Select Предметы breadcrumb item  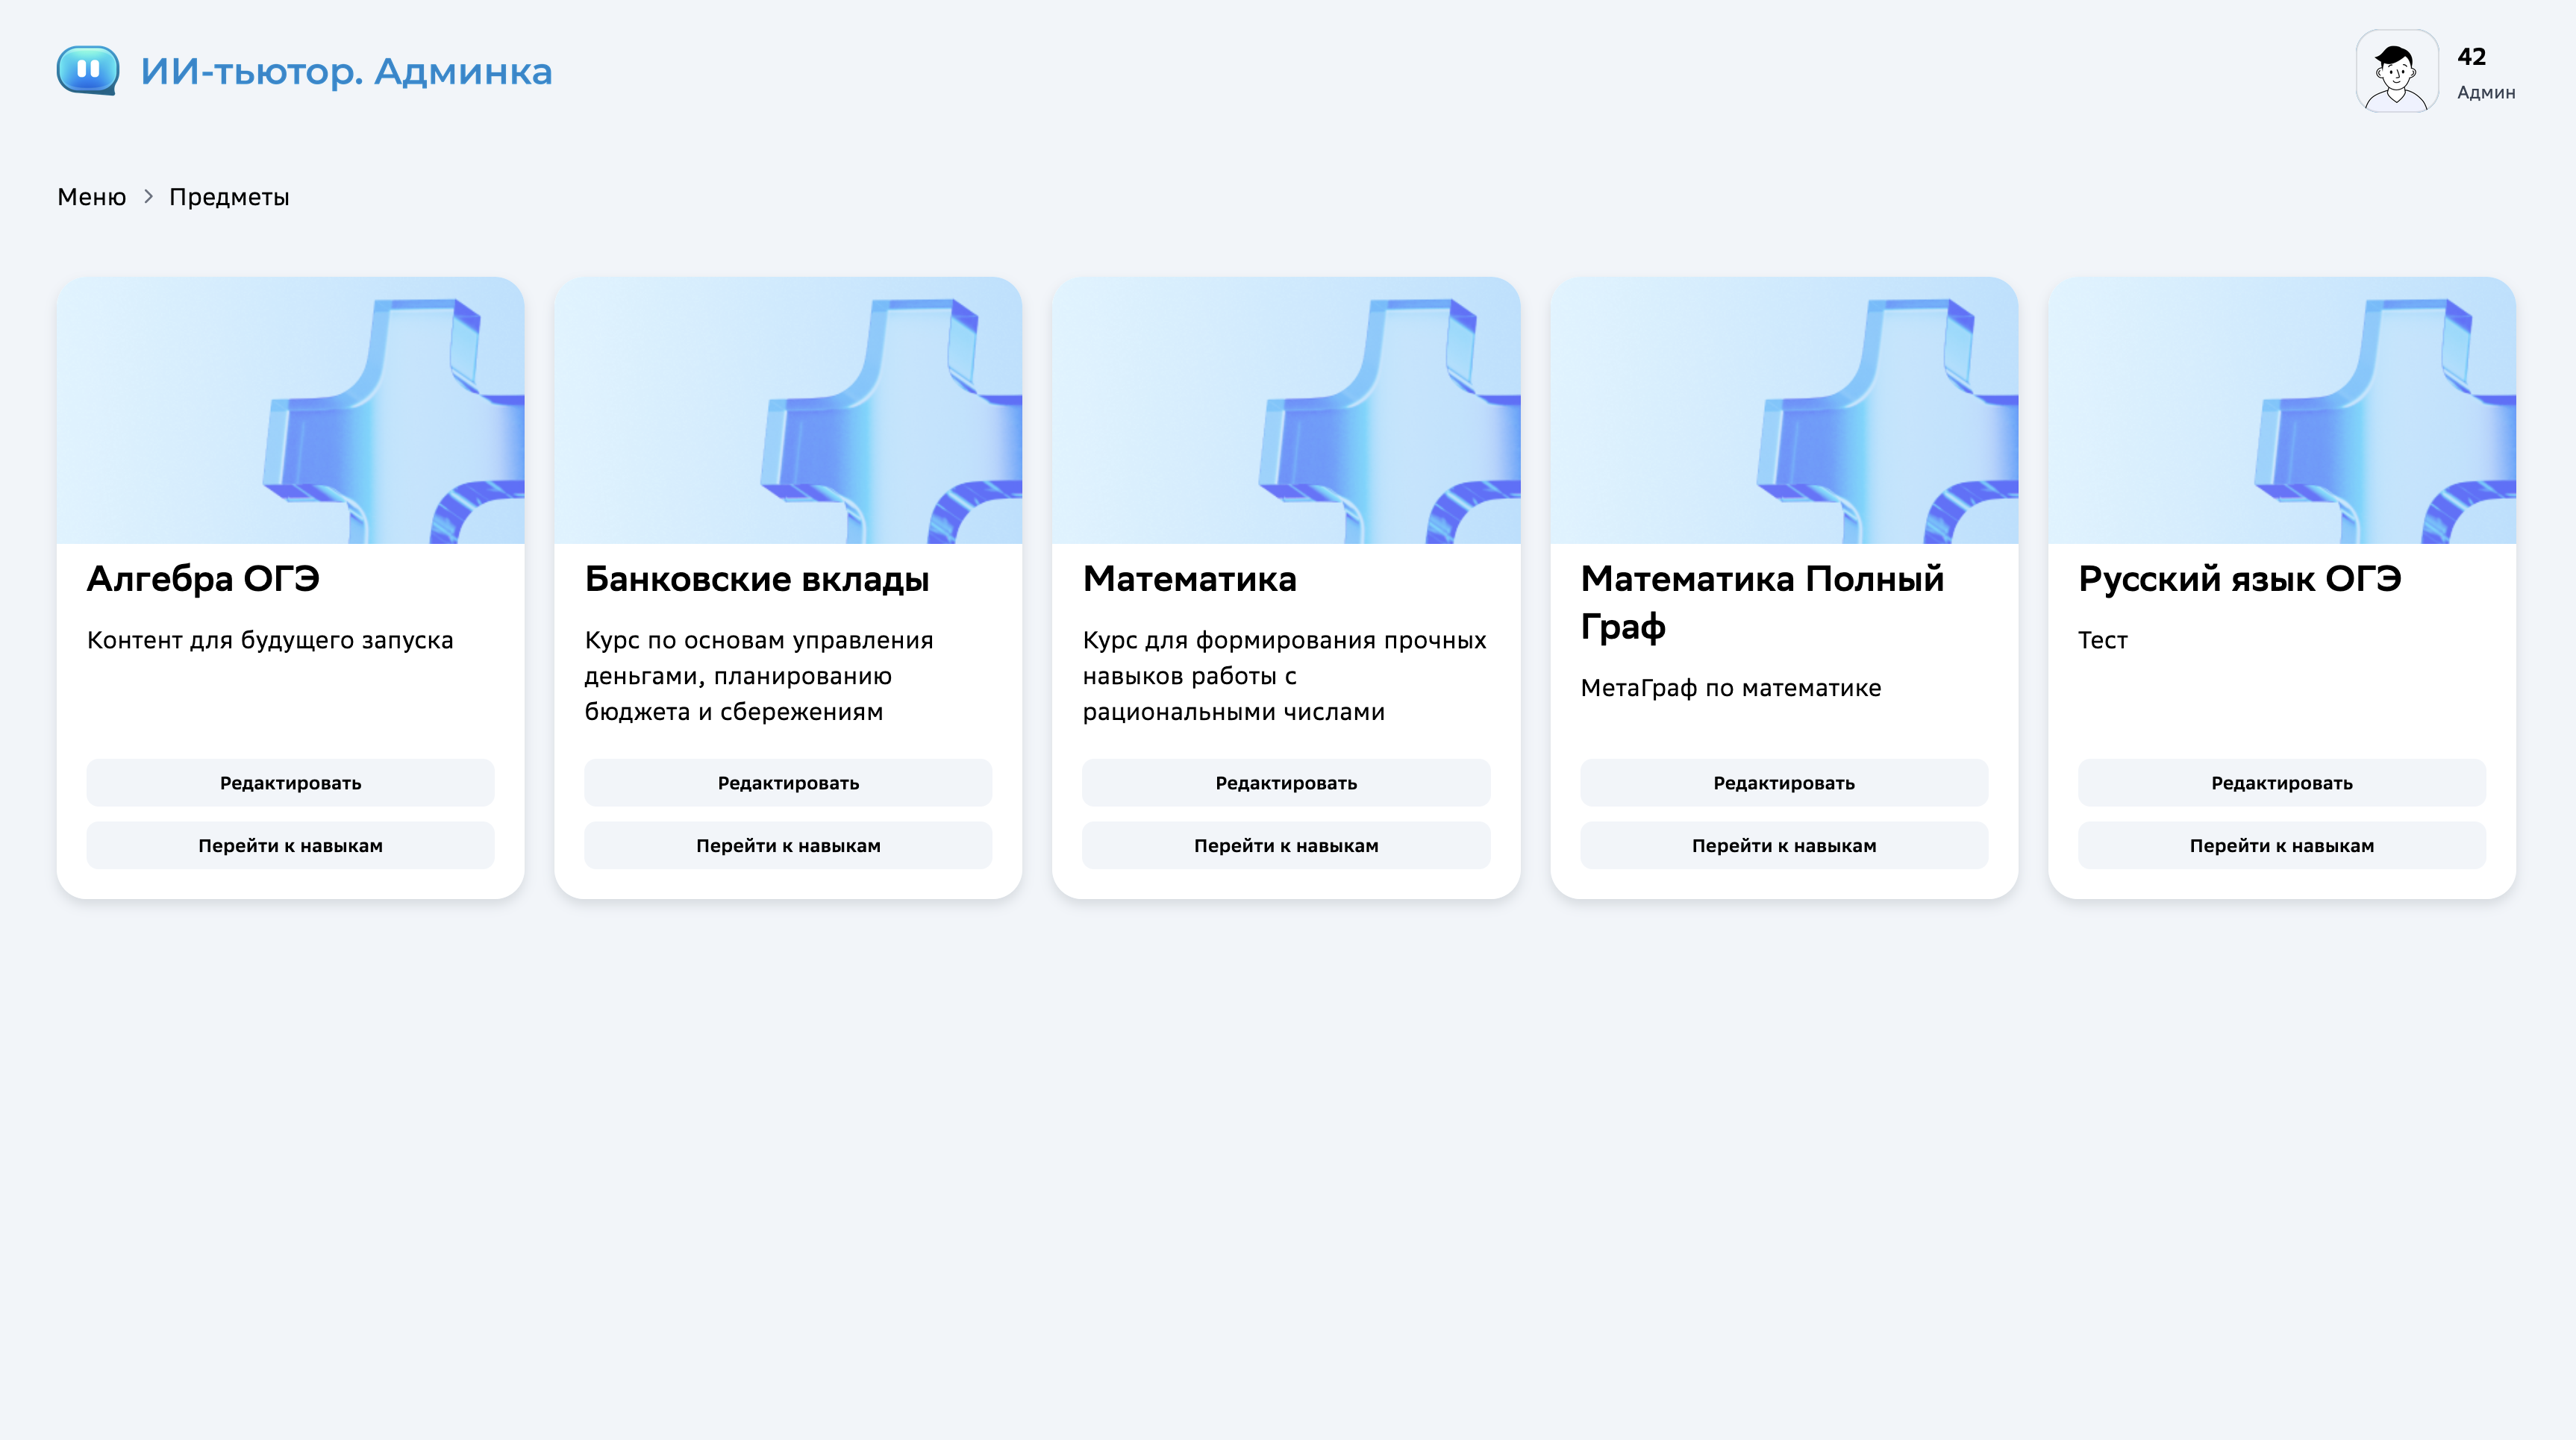[229, 197]
